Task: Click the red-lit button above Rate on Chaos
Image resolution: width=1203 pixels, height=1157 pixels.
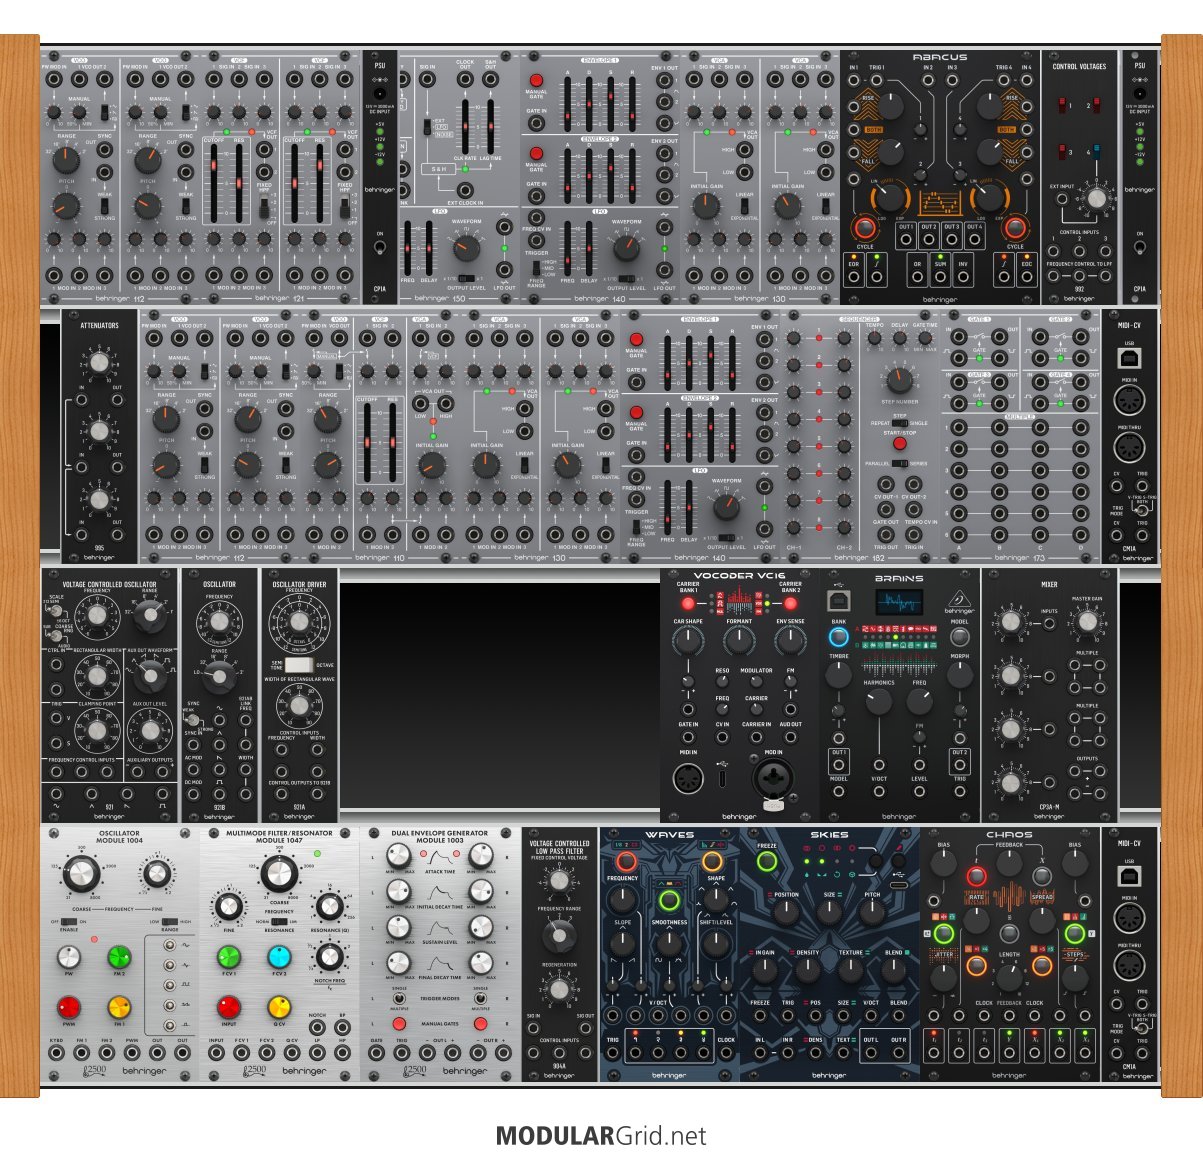Action: [x=975, y=877]
